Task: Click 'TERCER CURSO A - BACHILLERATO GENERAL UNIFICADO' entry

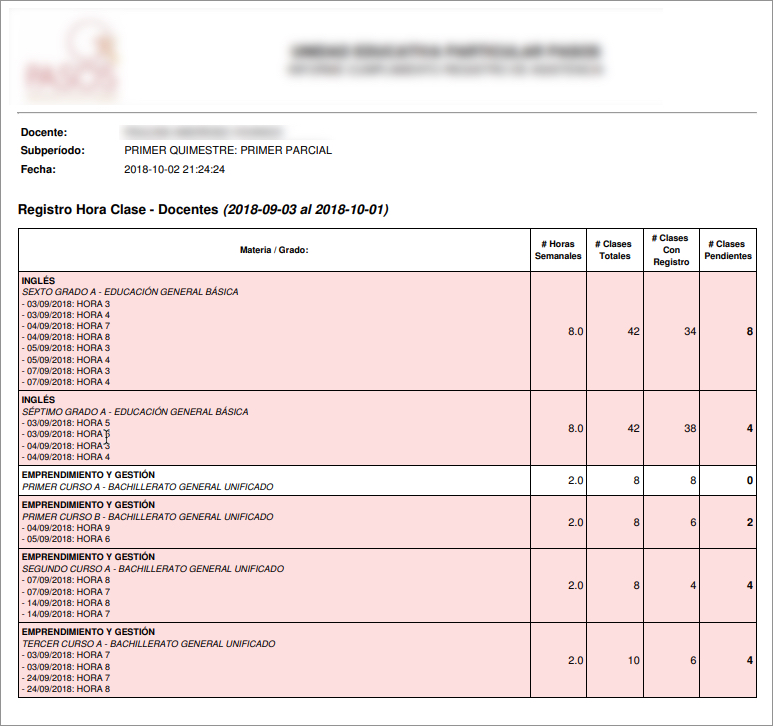Action: point(148,644)
